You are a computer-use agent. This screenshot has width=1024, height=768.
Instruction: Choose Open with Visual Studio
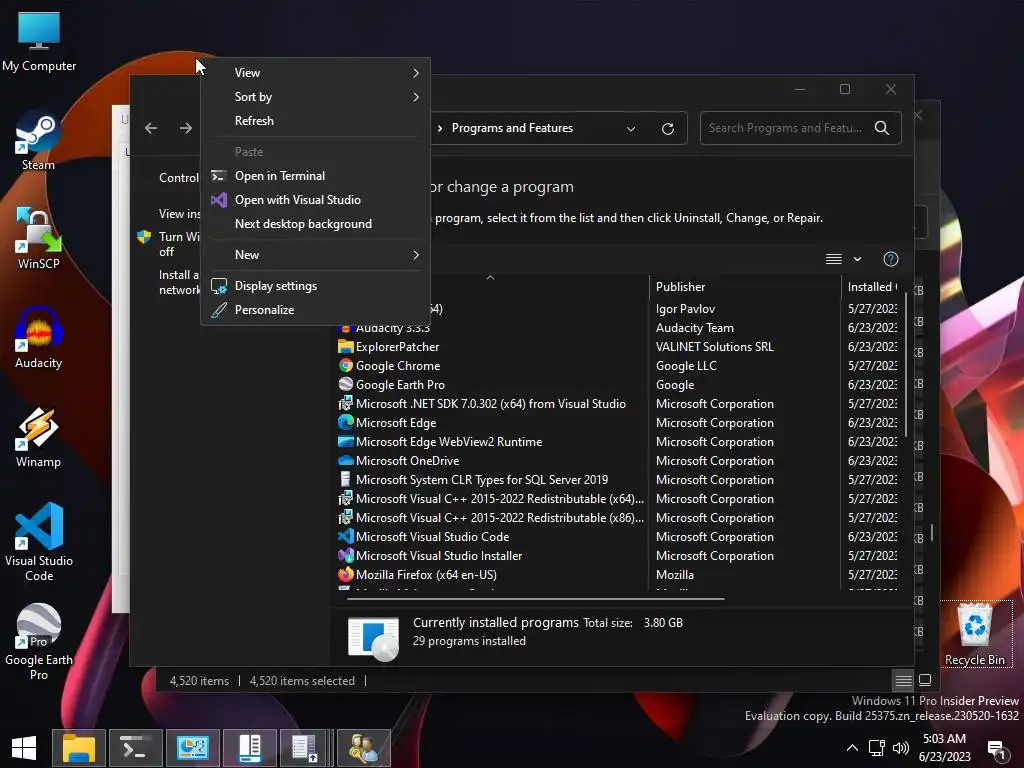pyautogui.click(x=315, y=200)
